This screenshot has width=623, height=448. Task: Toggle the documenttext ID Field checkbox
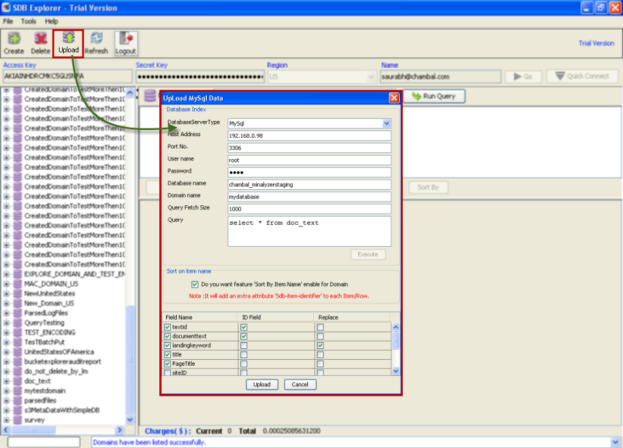click(244, 336)
